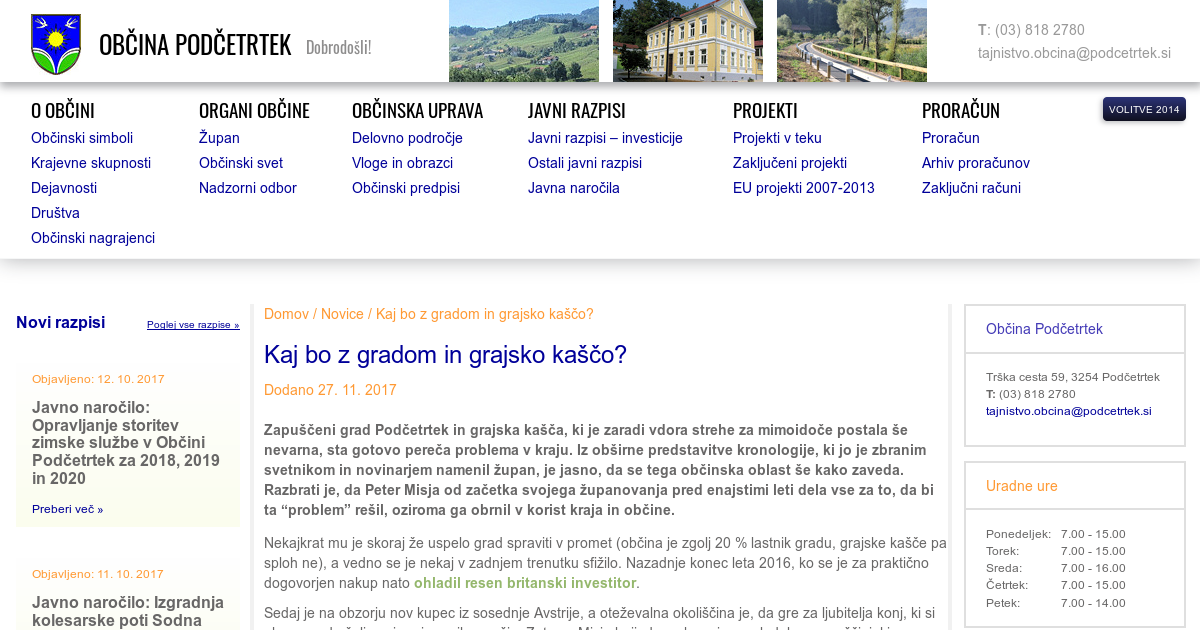The image size is (1200, 630).
Task: Open the vineyard hillside header photo
Action: pyautogui.click(x=523, y=41)
